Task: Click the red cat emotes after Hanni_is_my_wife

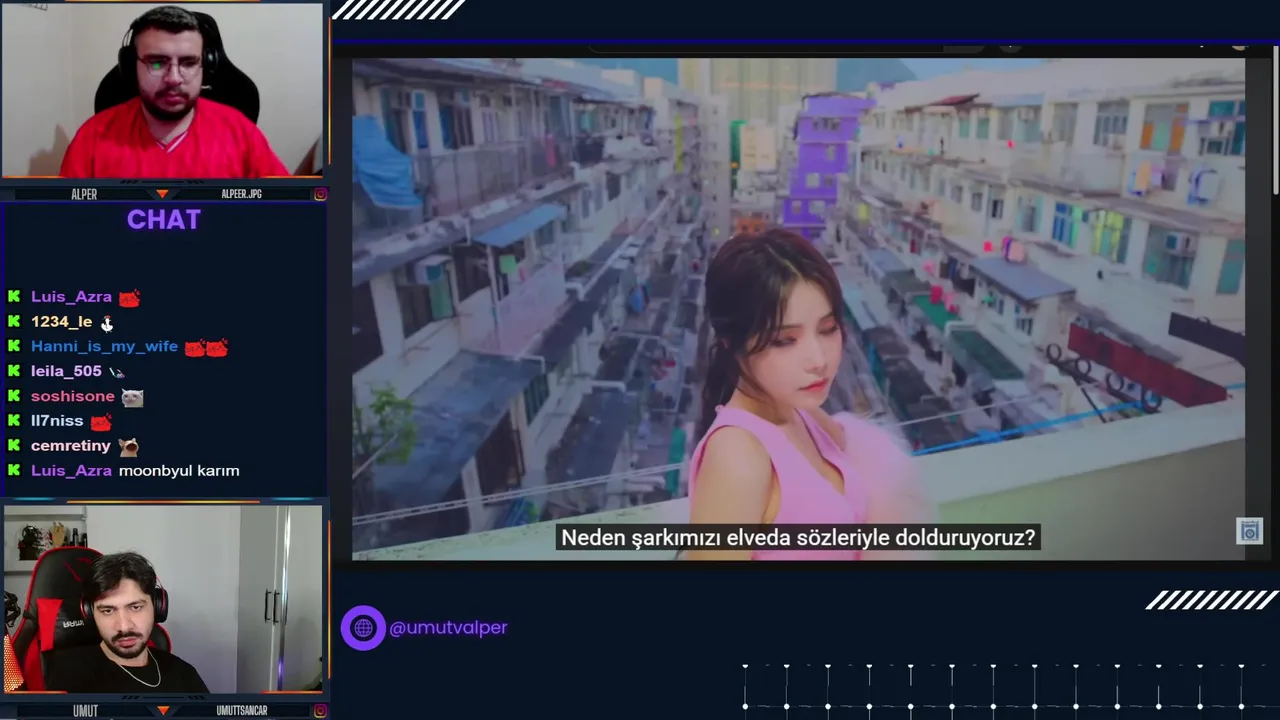Action: (206, 347)
